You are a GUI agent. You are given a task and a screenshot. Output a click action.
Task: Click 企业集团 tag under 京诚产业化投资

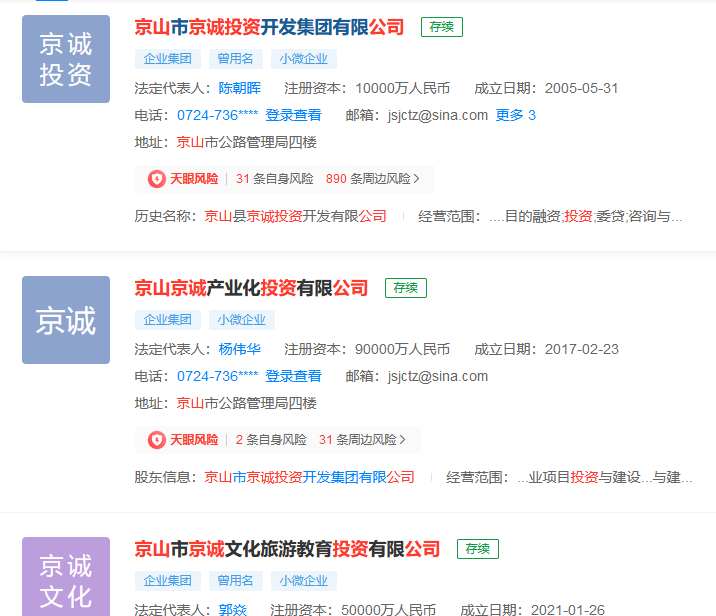[168, 320]
